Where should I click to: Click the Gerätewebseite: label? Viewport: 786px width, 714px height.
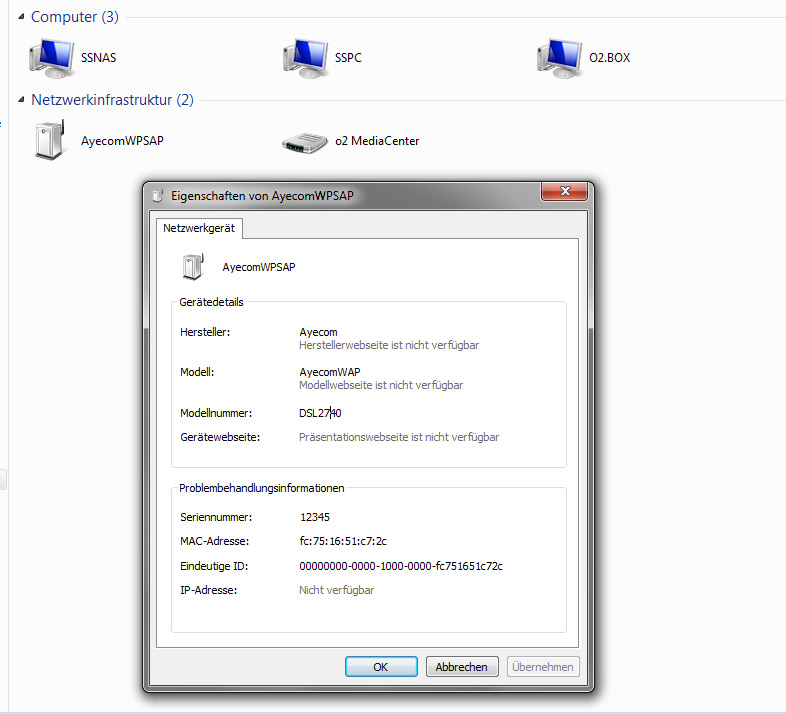coord(220,437)
